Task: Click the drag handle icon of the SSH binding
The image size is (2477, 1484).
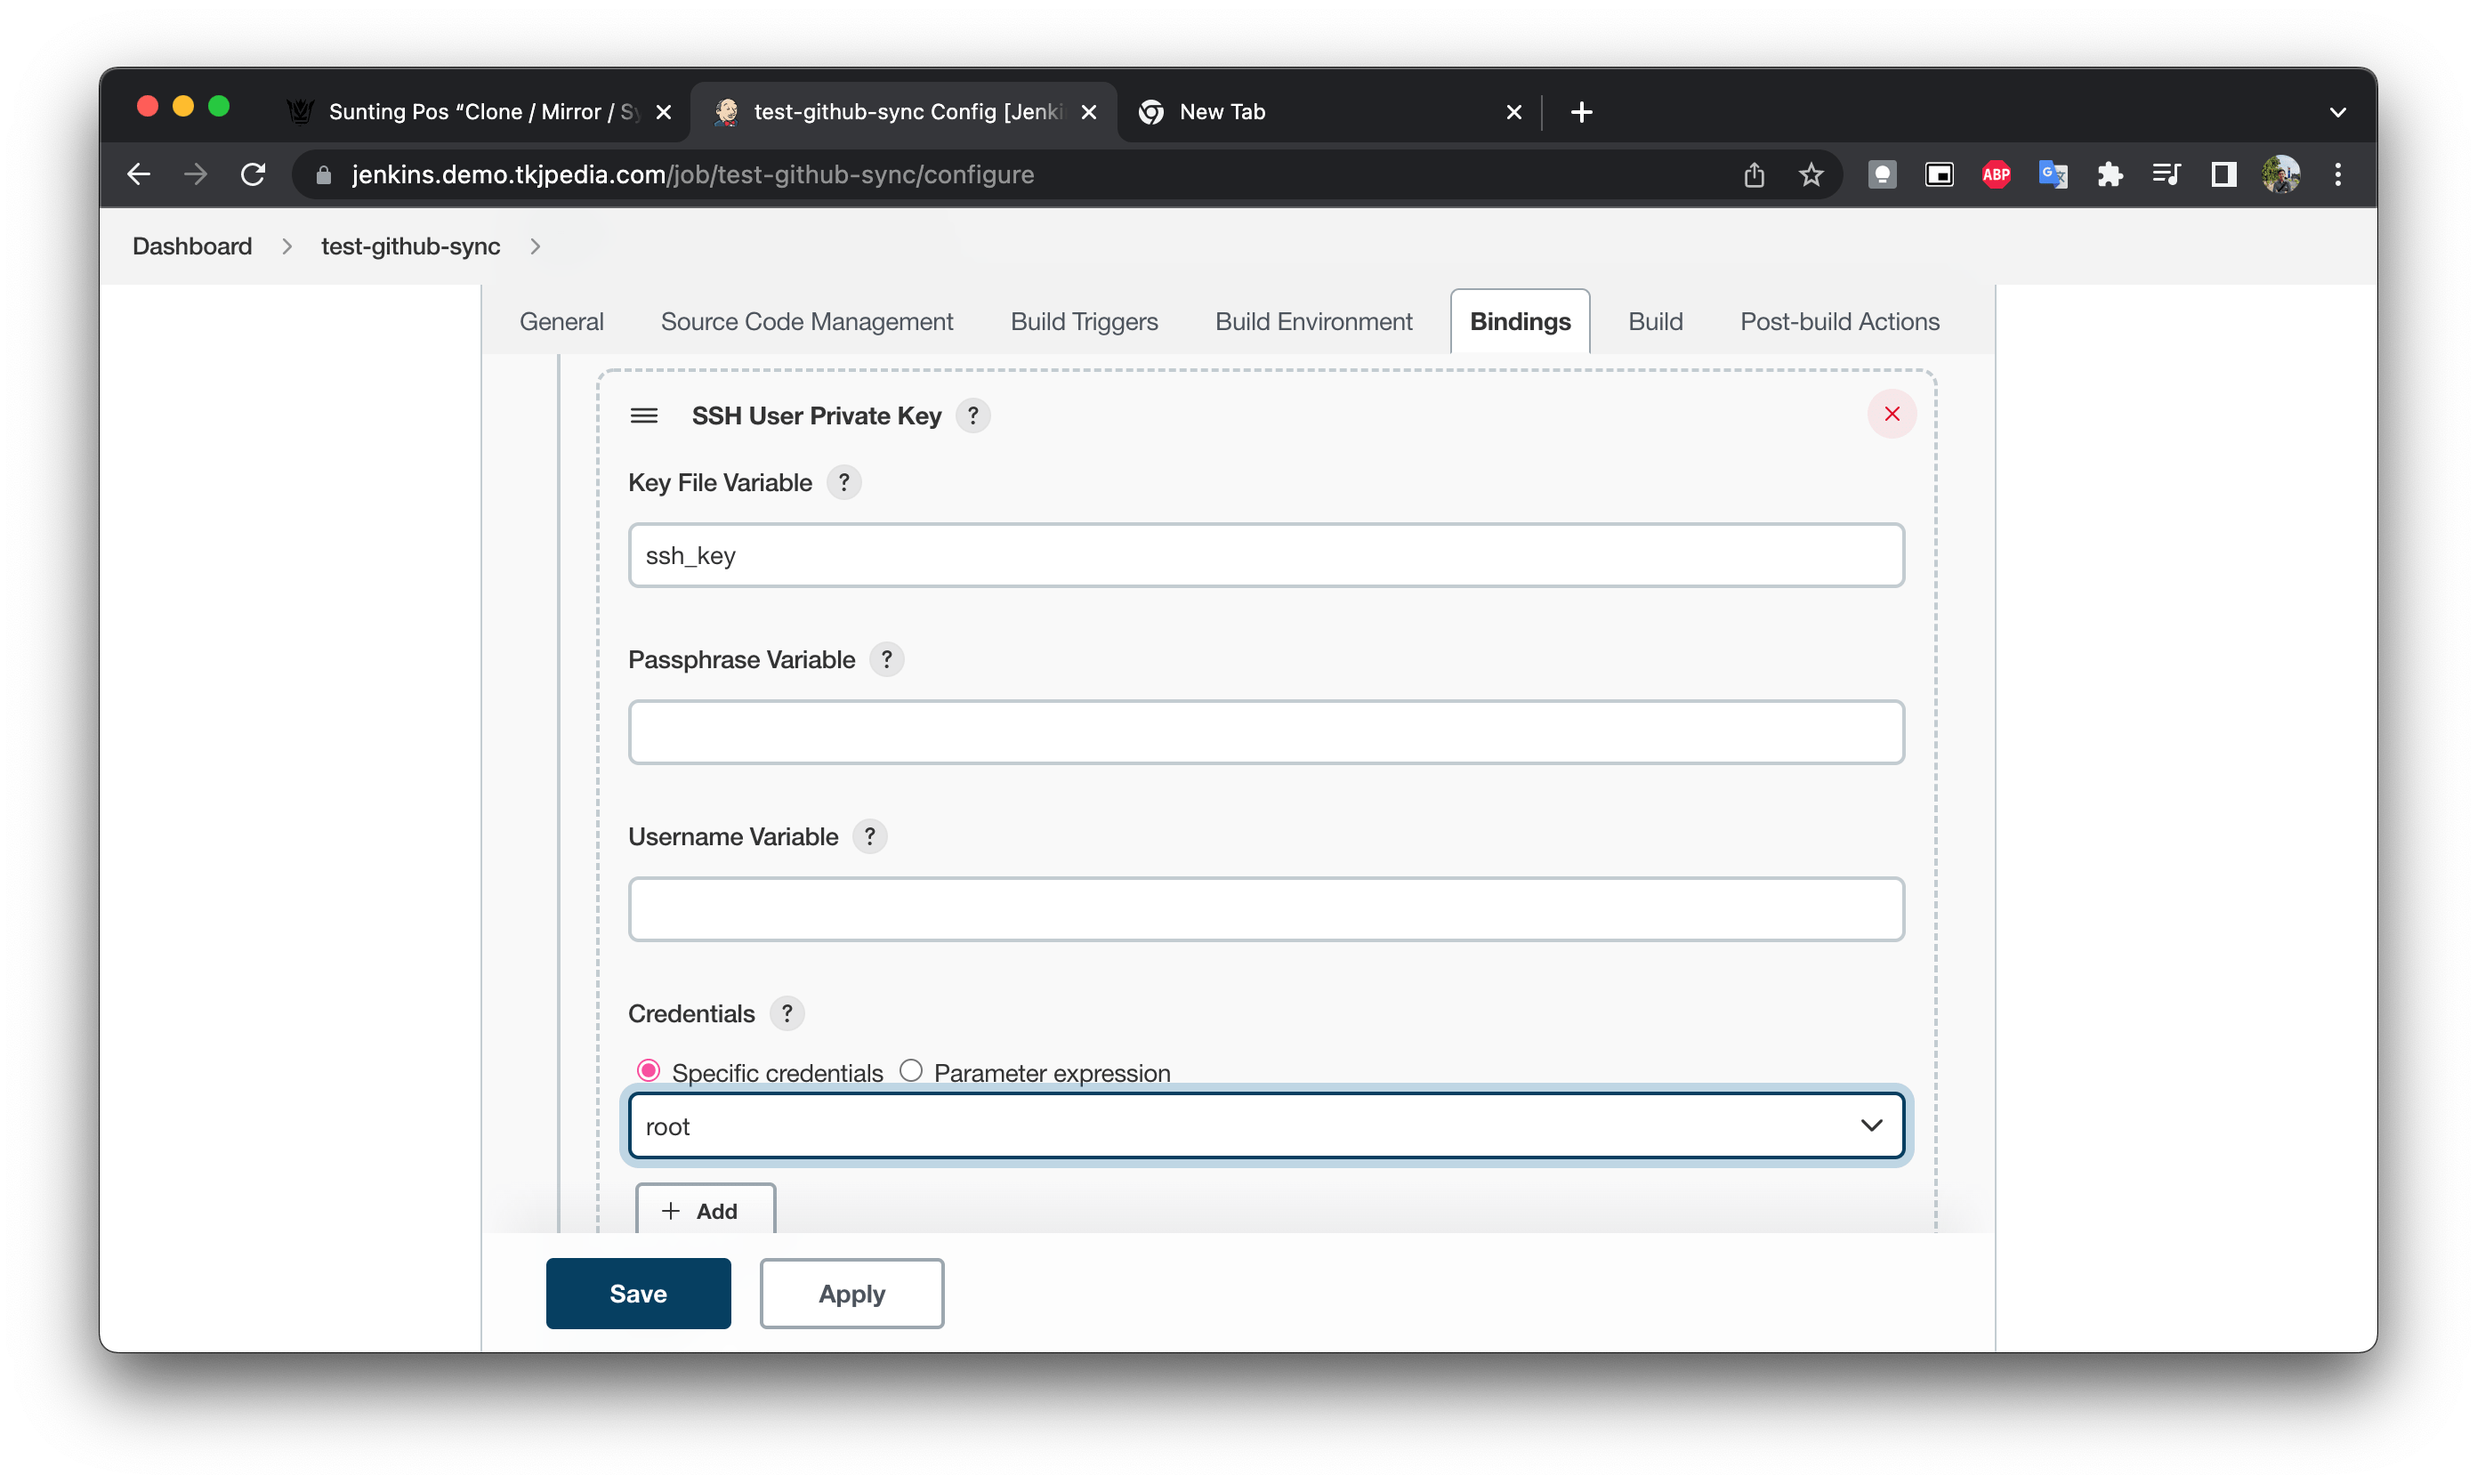Action: click(x=644, y=416)
